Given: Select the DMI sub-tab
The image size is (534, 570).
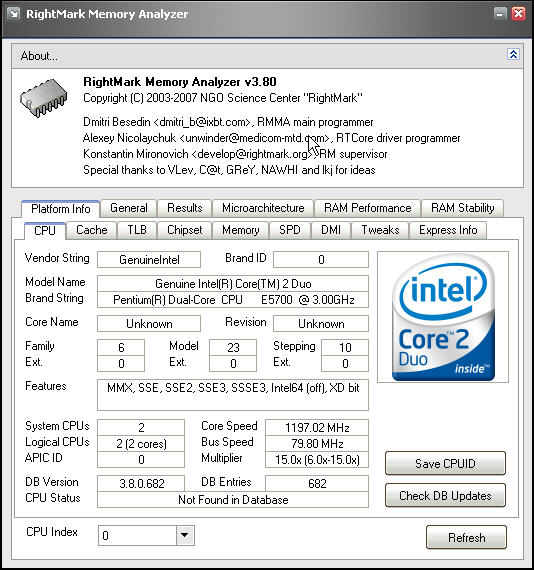Looking at the screenshot, I should point(331,230).
